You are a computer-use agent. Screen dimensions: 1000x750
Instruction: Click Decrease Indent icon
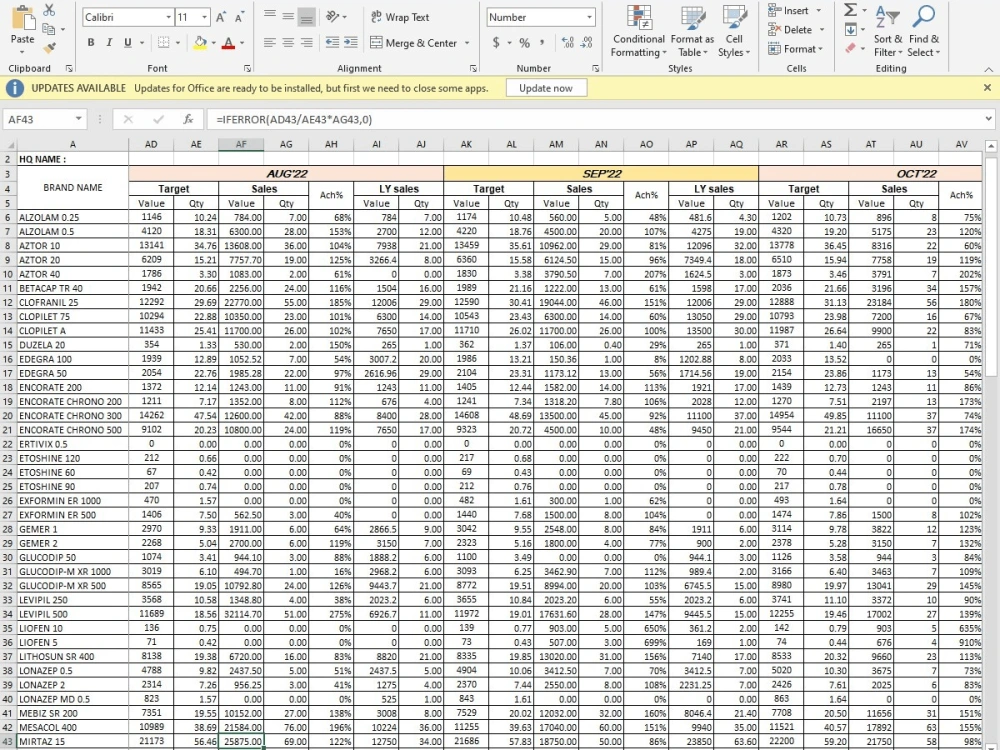(332, 43)
